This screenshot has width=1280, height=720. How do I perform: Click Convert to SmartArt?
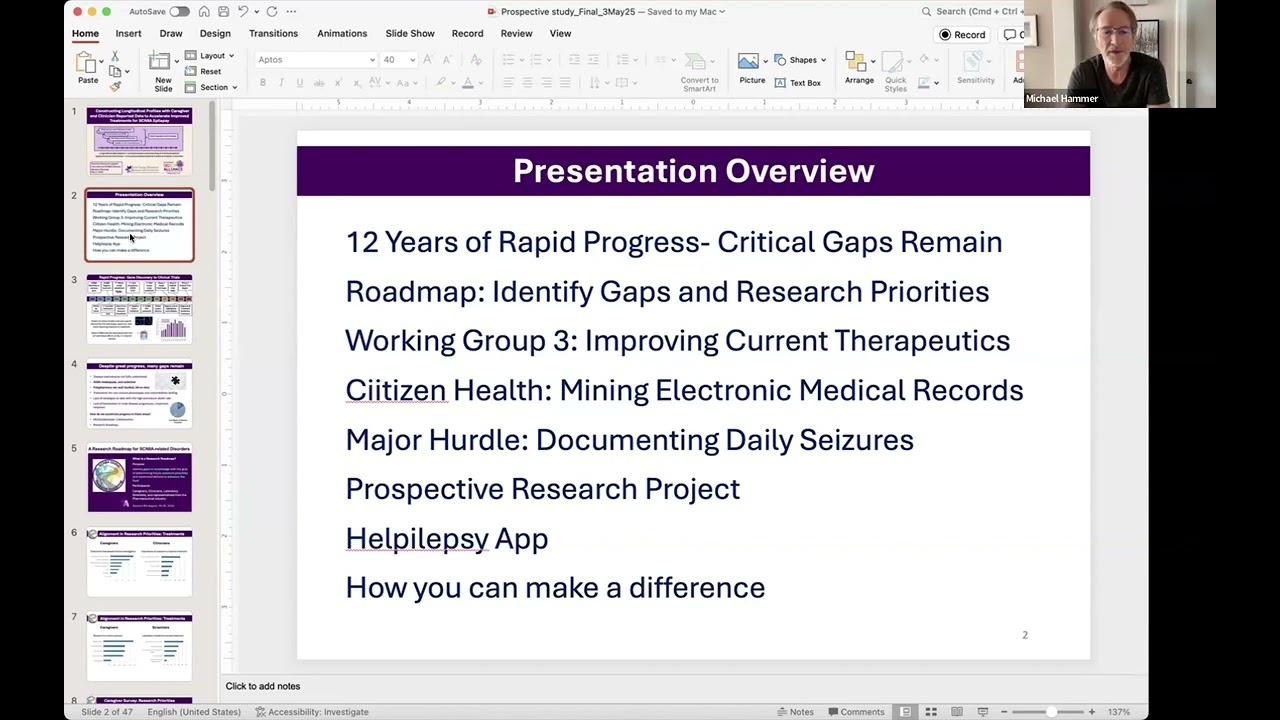[x=699, y=70]
